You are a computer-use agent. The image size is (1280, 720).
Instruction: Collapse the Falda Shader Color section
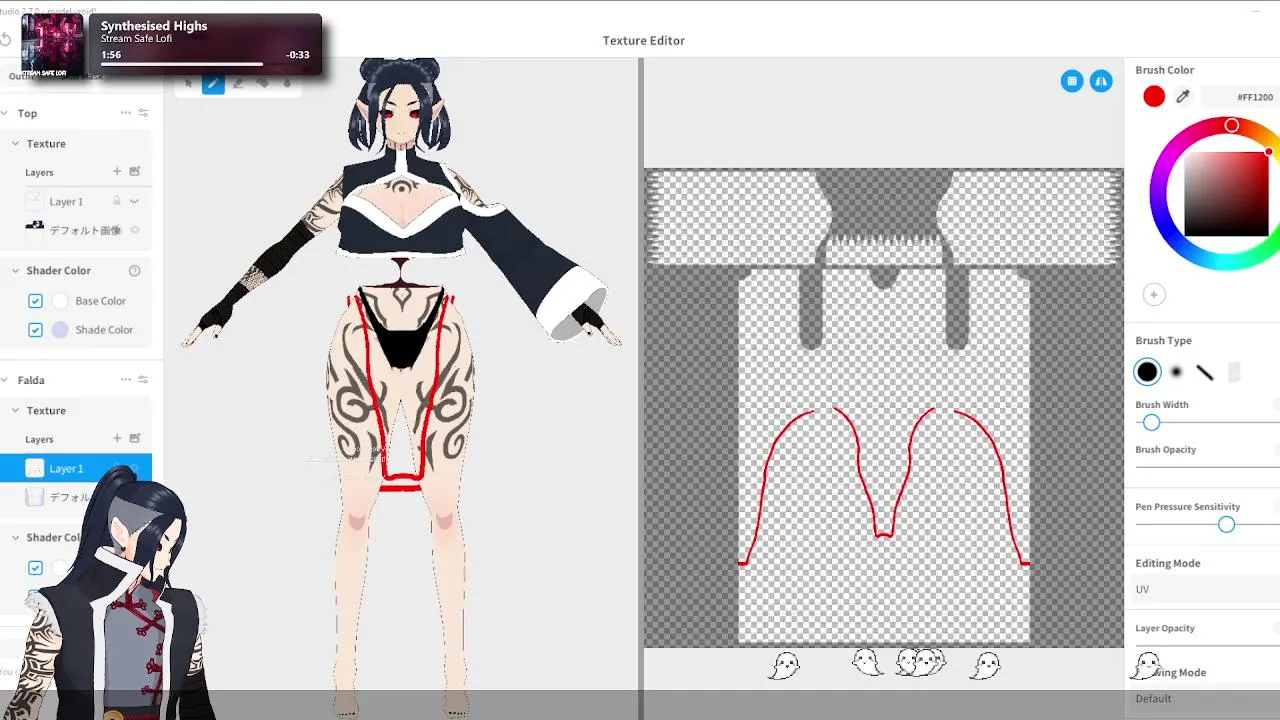coord(15,537)
